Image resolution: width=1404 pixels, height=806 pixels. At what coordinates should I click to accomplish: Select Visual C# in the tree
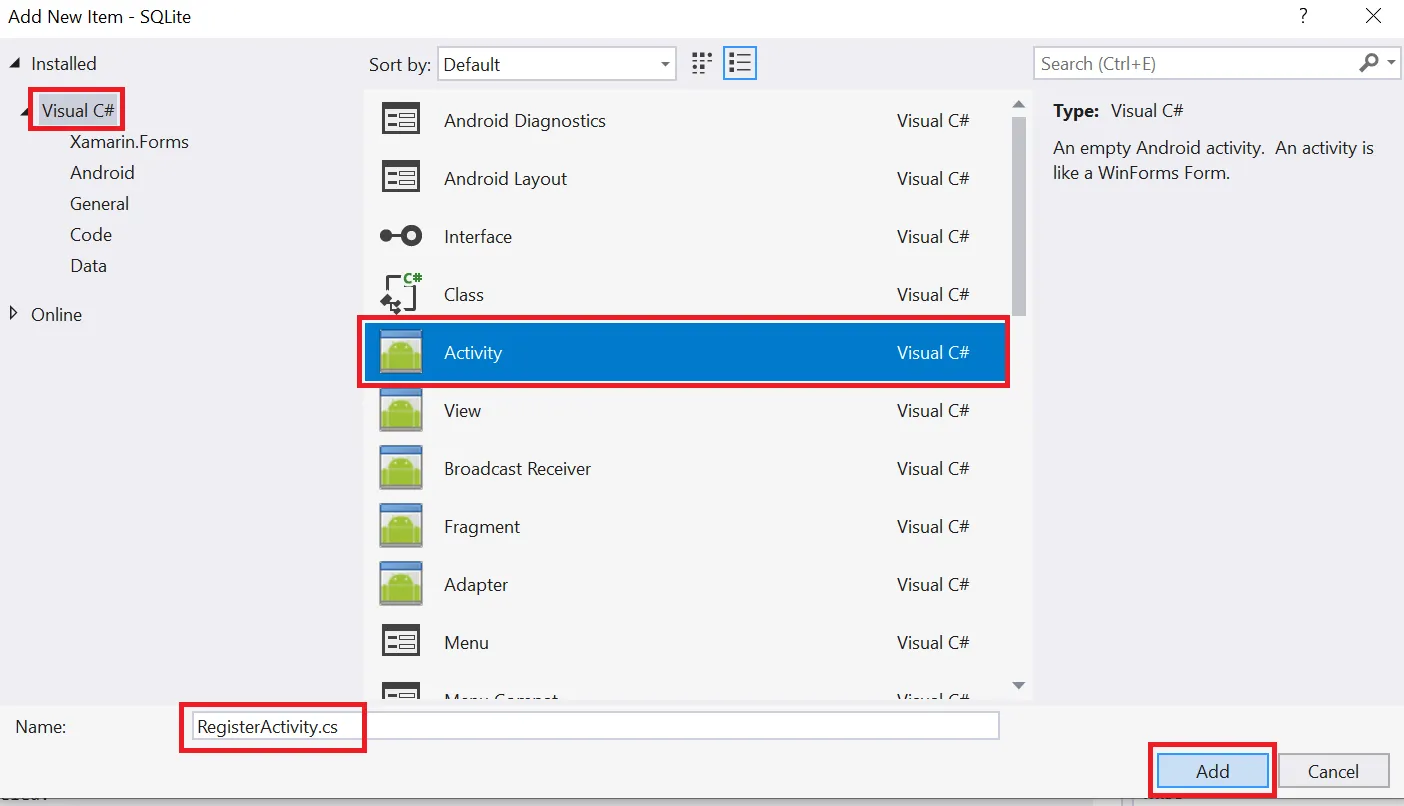79,111
